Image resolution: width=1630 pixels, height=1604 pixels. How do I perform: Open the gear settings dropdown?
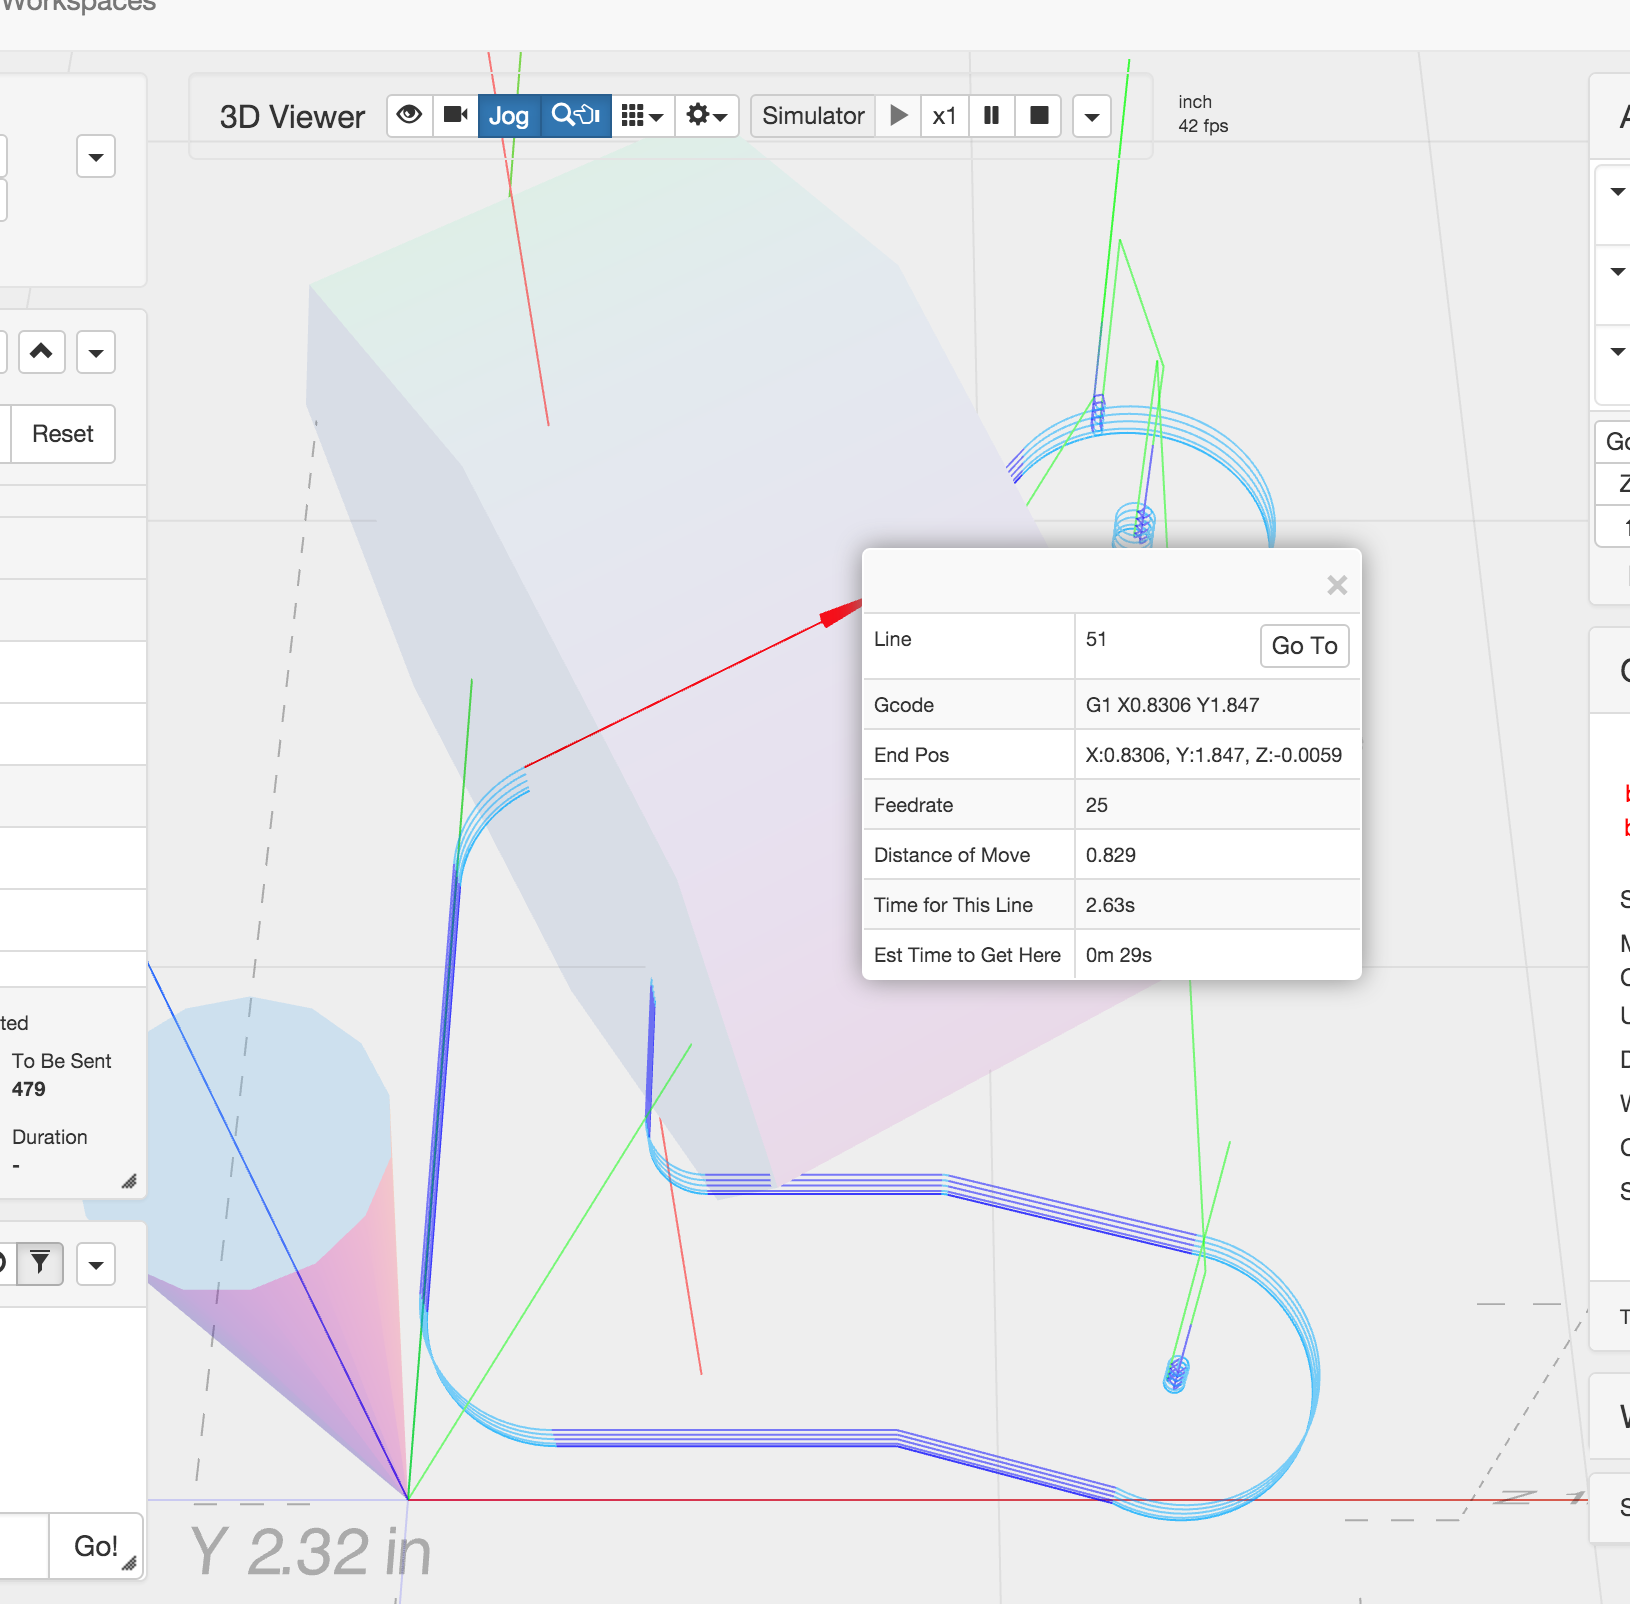point(706,116)
